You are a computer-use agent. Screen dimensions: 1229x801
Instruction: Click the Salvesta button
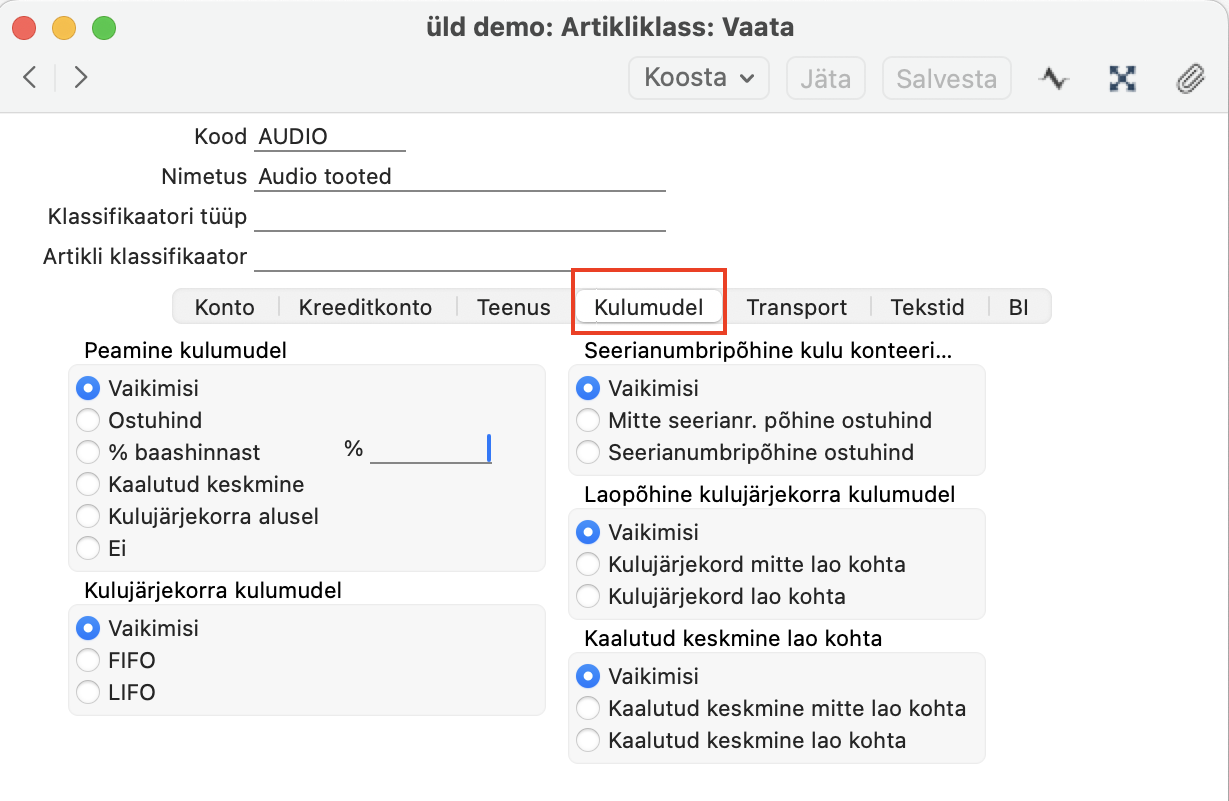tap(946, 78)
